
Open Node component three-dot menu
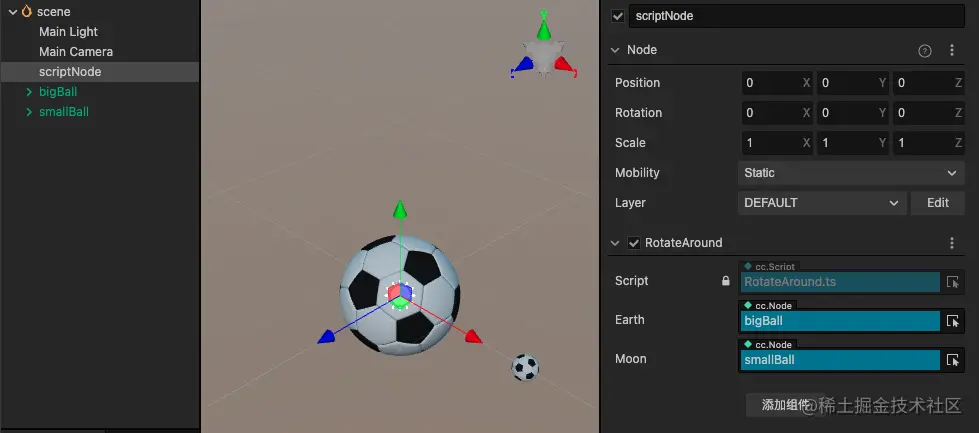click(952, 50)
